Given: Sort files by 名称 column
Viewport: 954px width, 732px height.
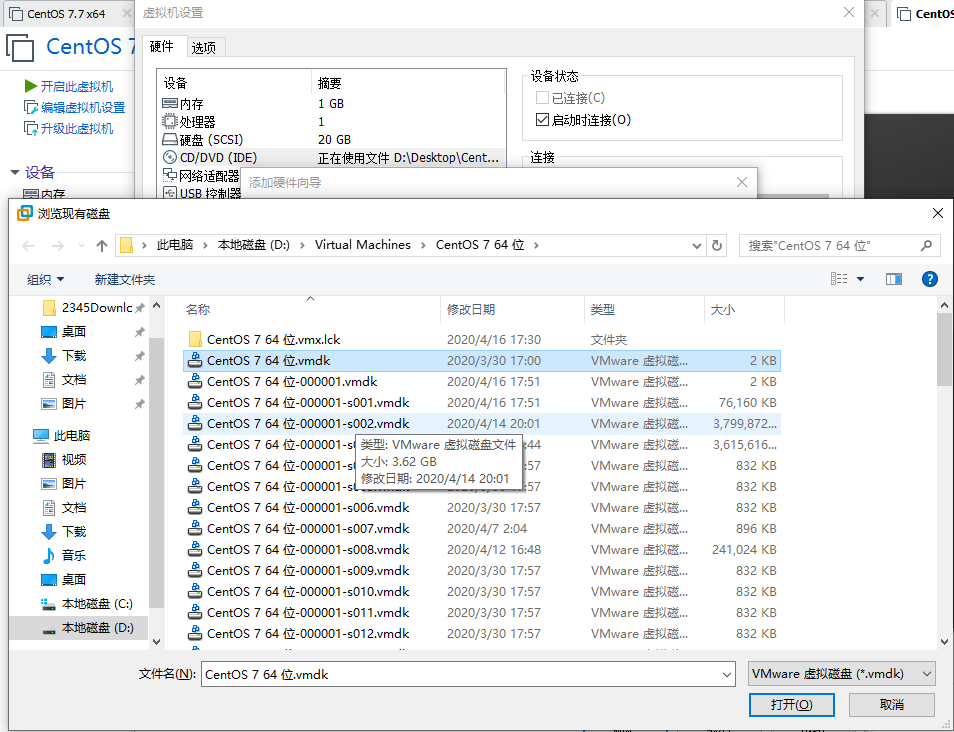Looking at the screenshot, I should (x=198, y=310).
